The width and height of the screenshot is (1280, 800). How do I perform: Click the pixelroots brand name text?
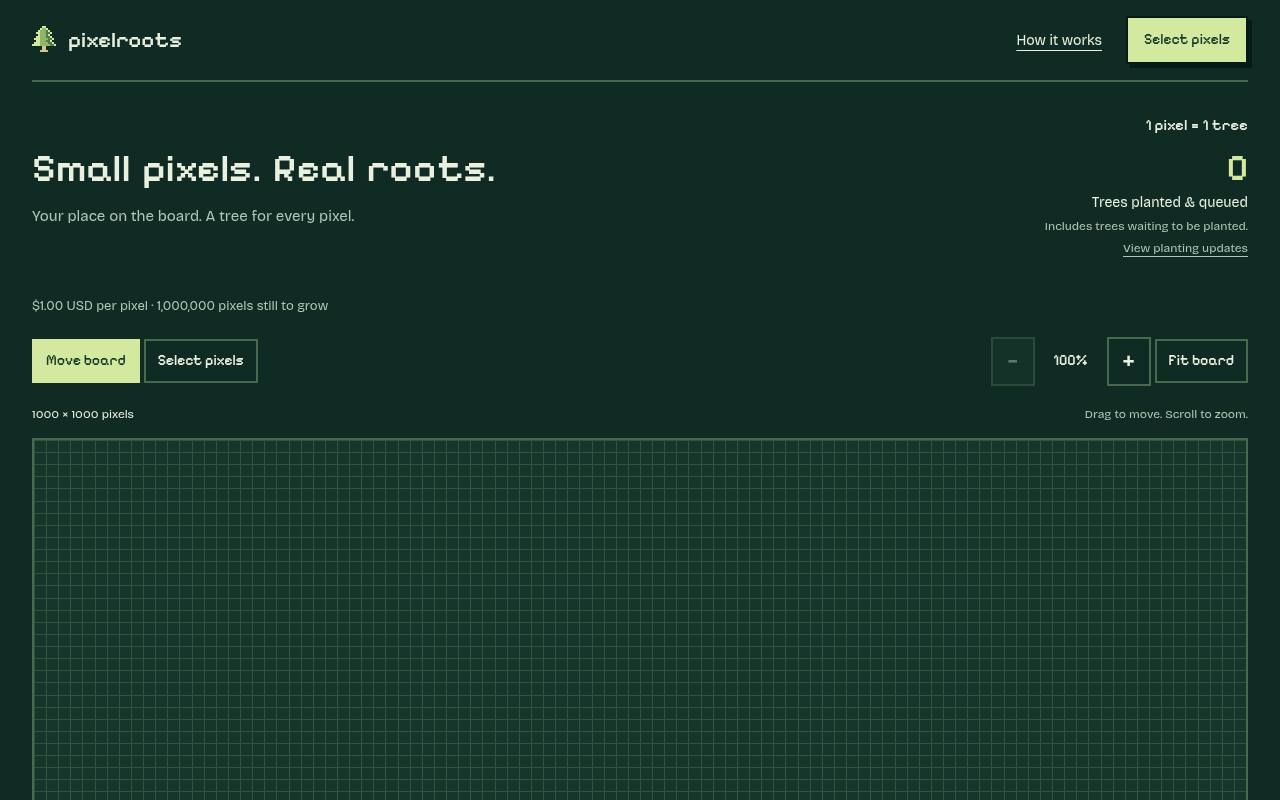125,41
